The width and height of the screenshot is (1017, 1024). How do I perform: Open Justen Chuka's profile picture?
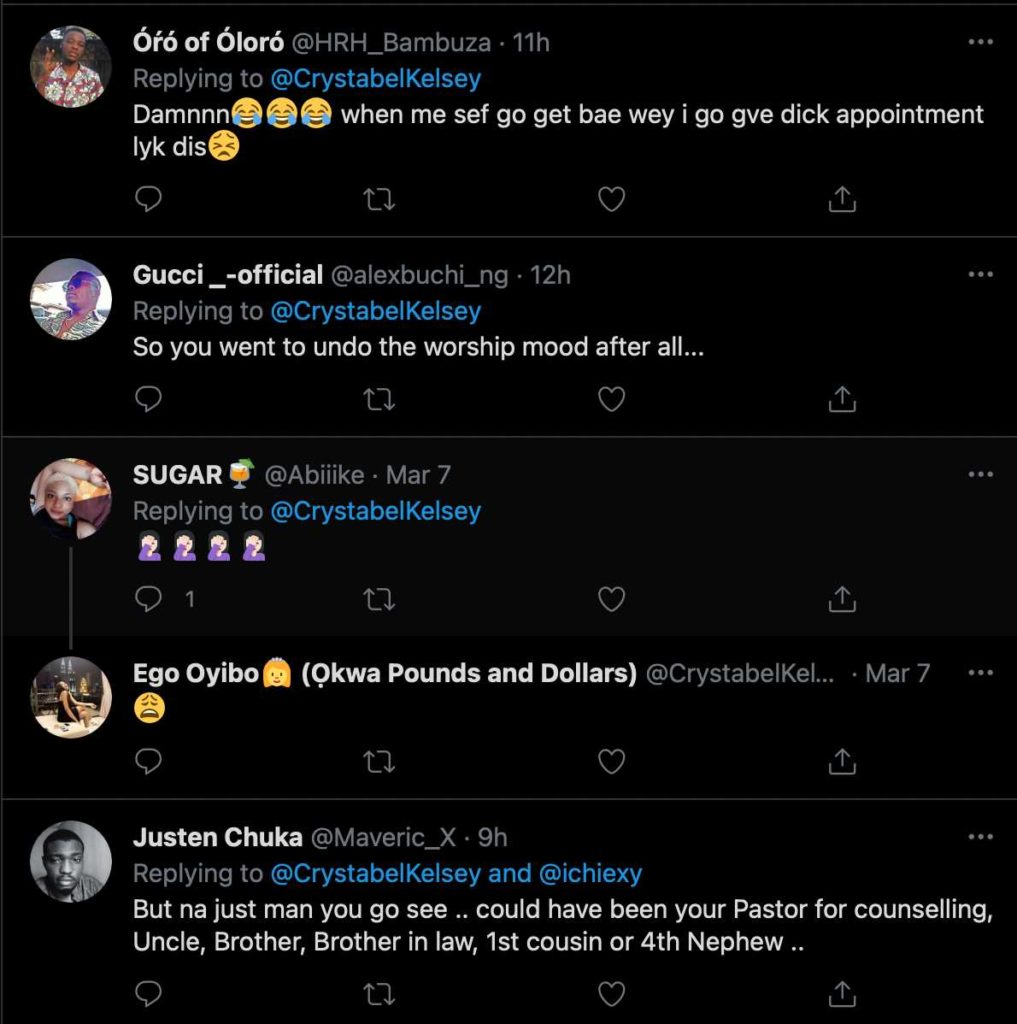70,859
